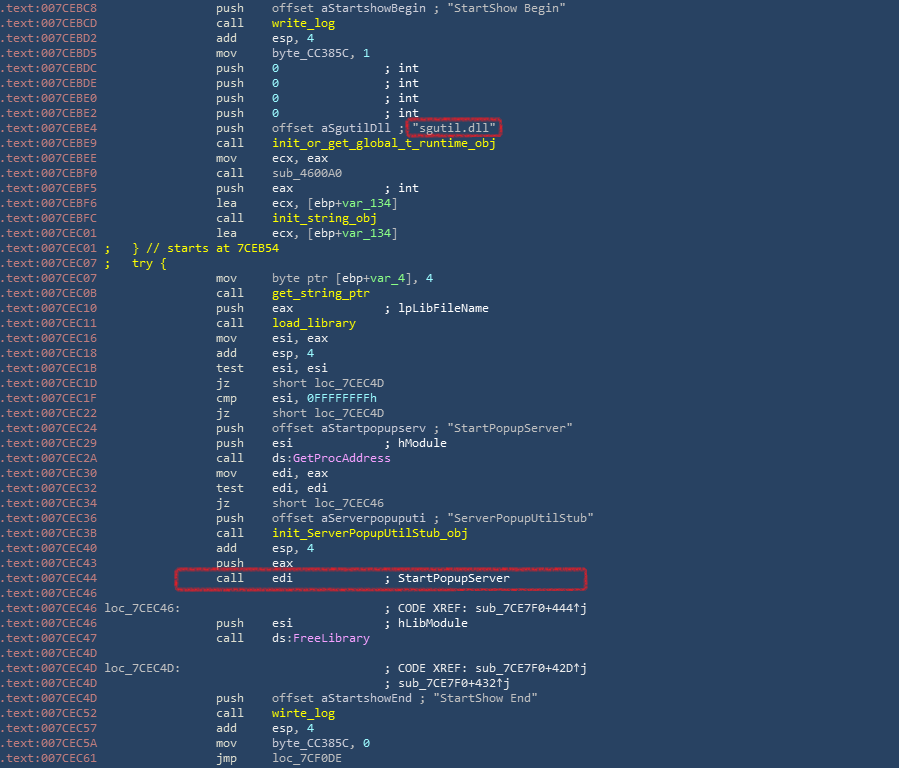899x768 pixels.
Task: Click the write_log call at 007CEBCD
Action: coord(303,23)
